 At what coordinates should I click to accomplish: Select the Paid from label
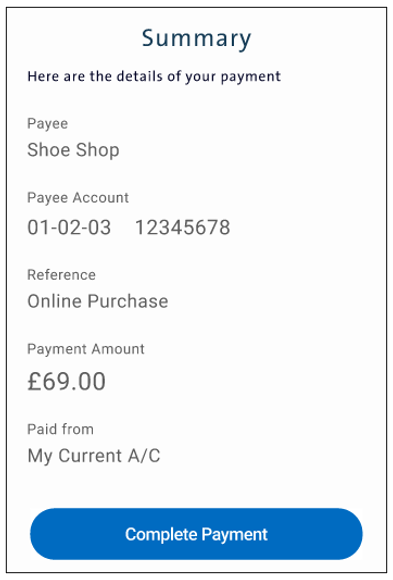(x=60, y=429)
